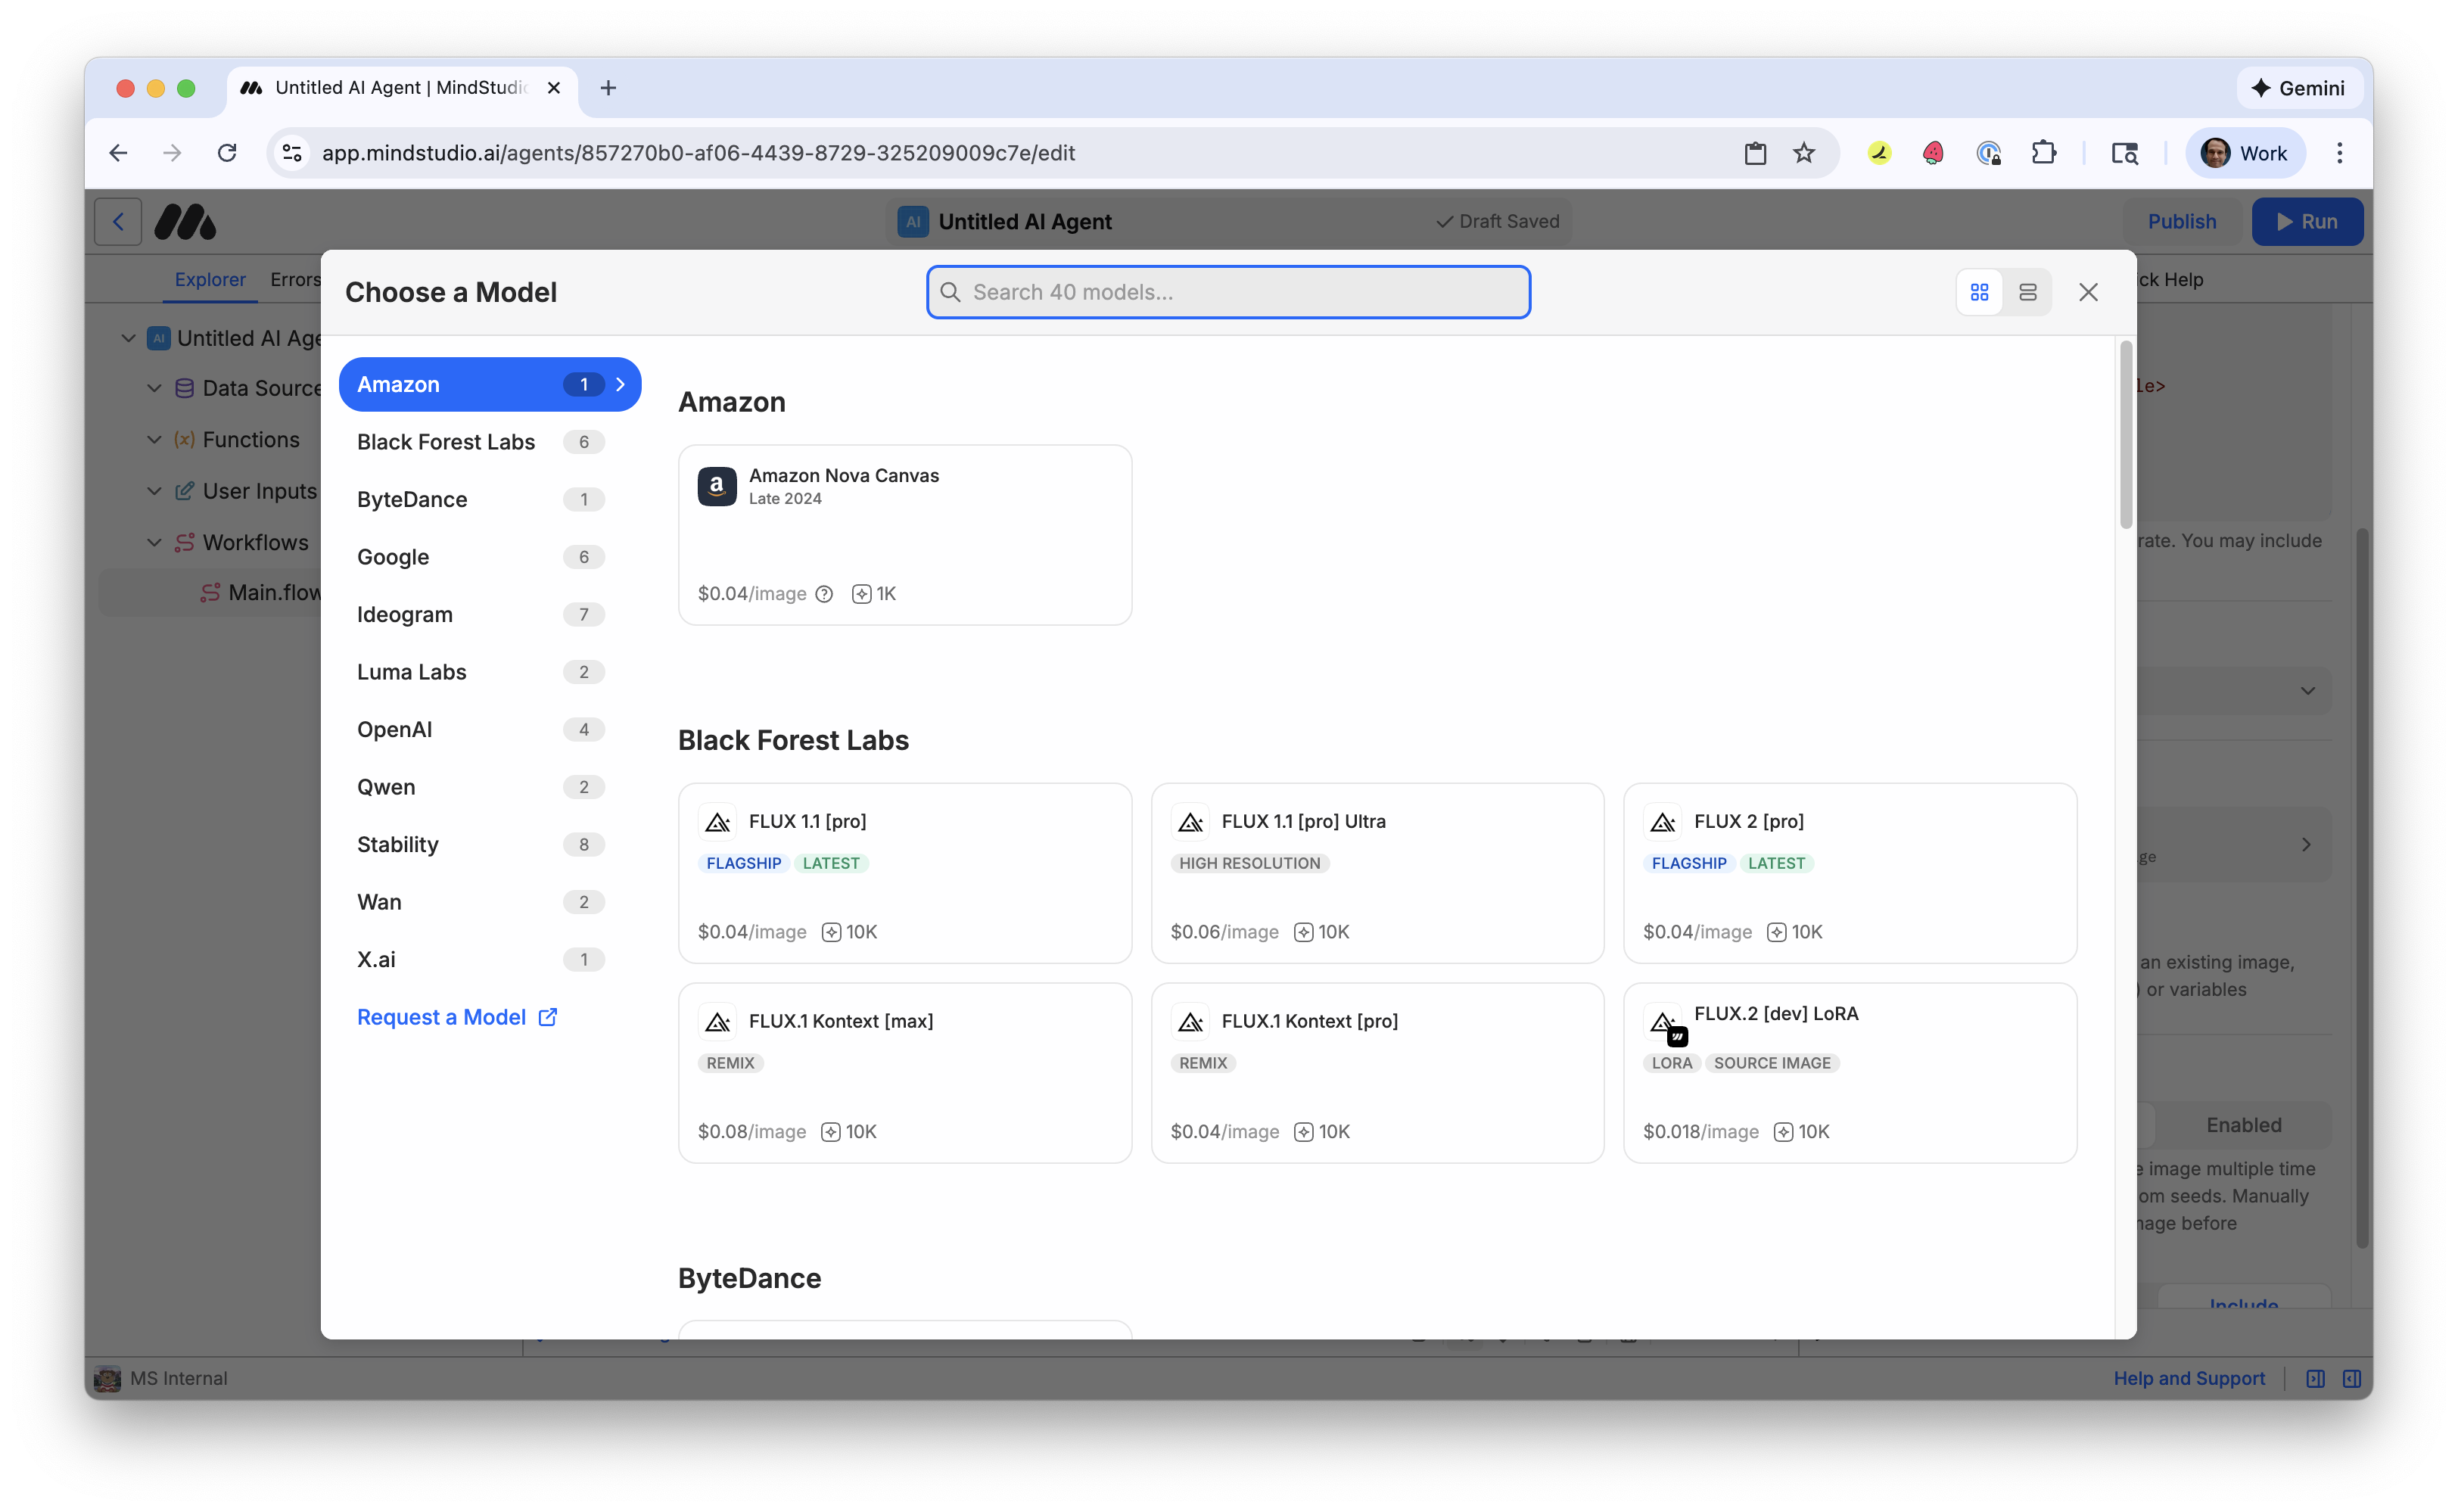Switch to grid view of models
2458x1512 pixels.
[1979, 292]
